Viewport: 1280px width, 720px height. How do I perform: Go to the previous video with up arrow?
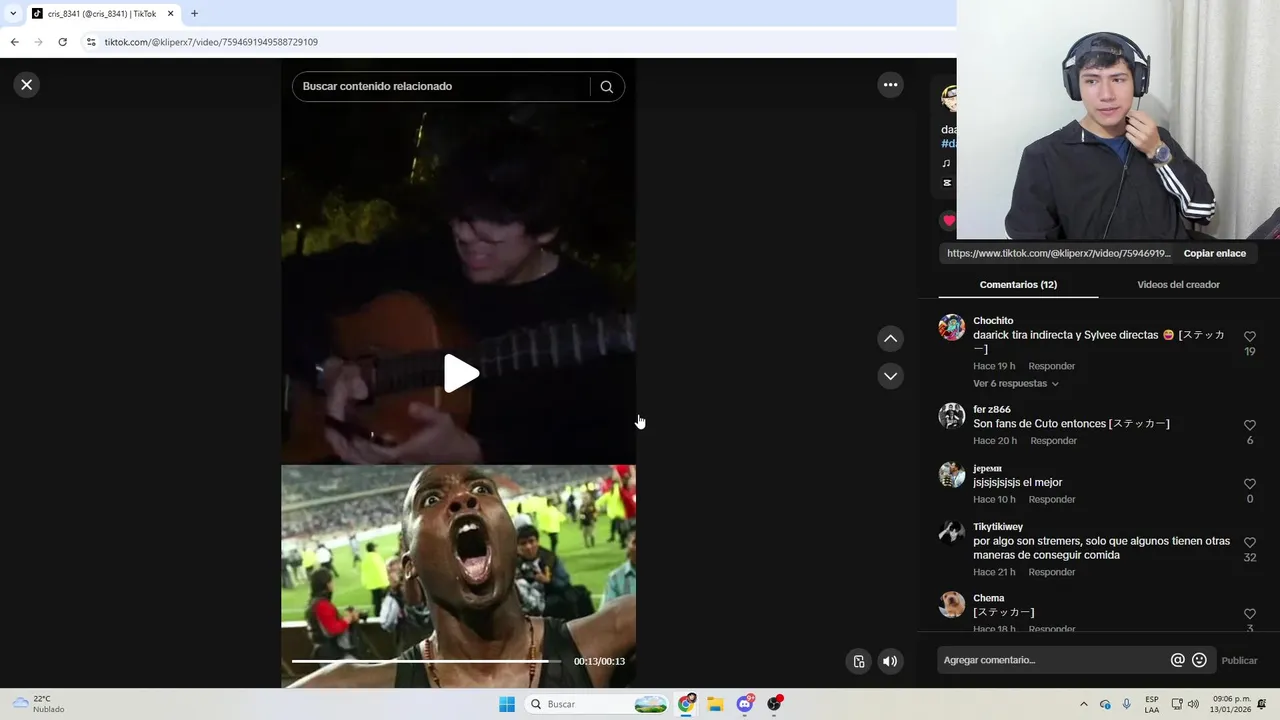[x=890, y=339]
